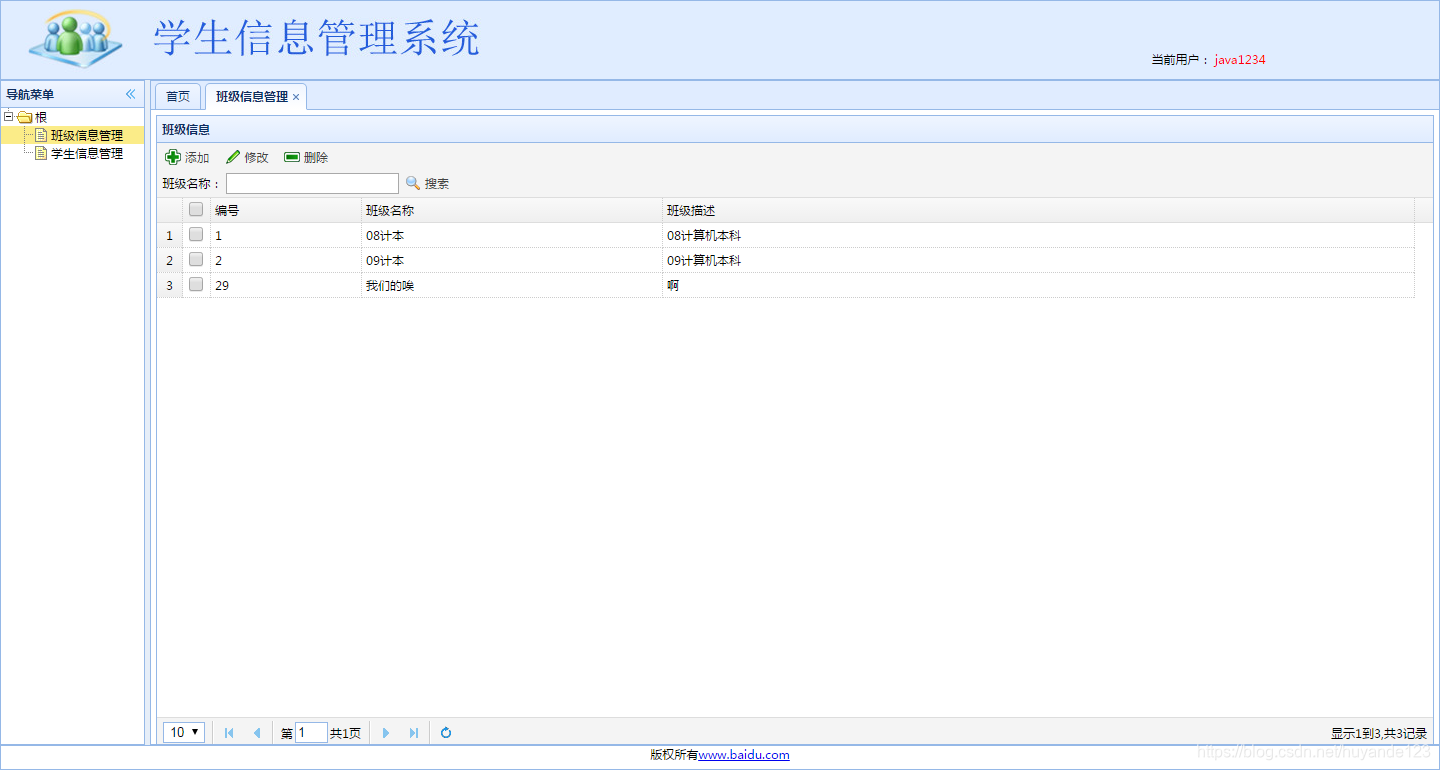Click the 08计算机本科 description cell
The height and width of the screenshot is (770, 1440).
click(1038, 235)
